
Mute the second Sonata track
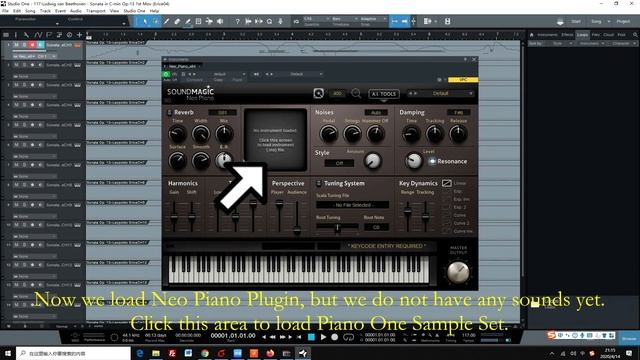(16, 65)
